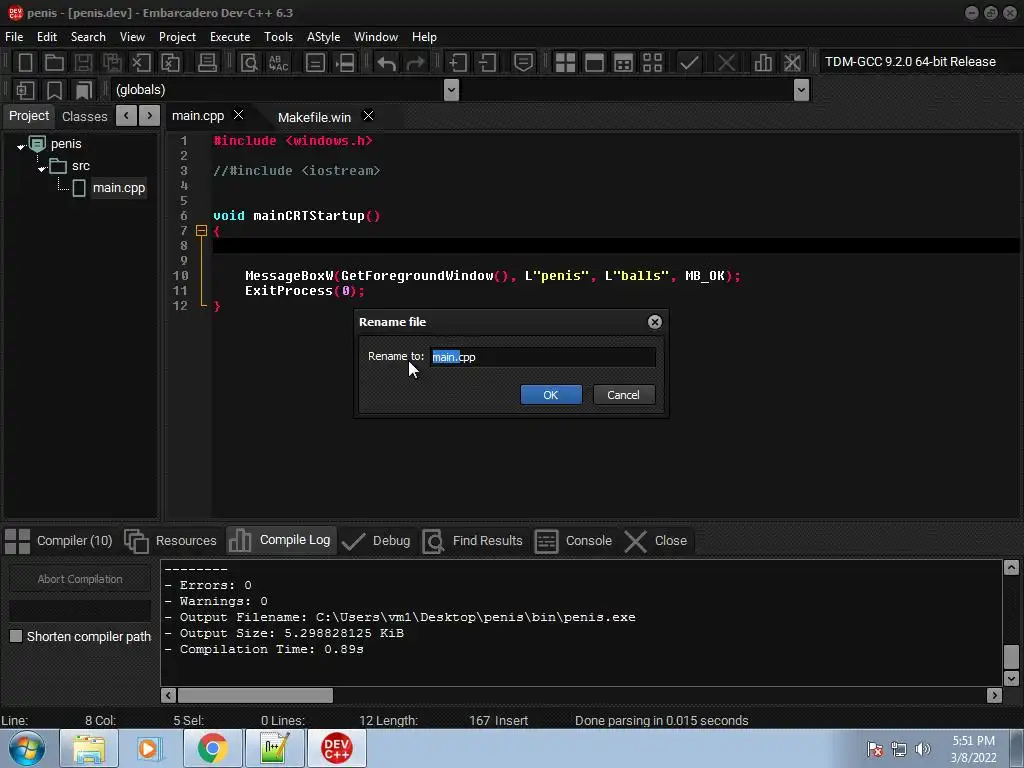
Task: Open the View menu
Action: click(132, 37)
